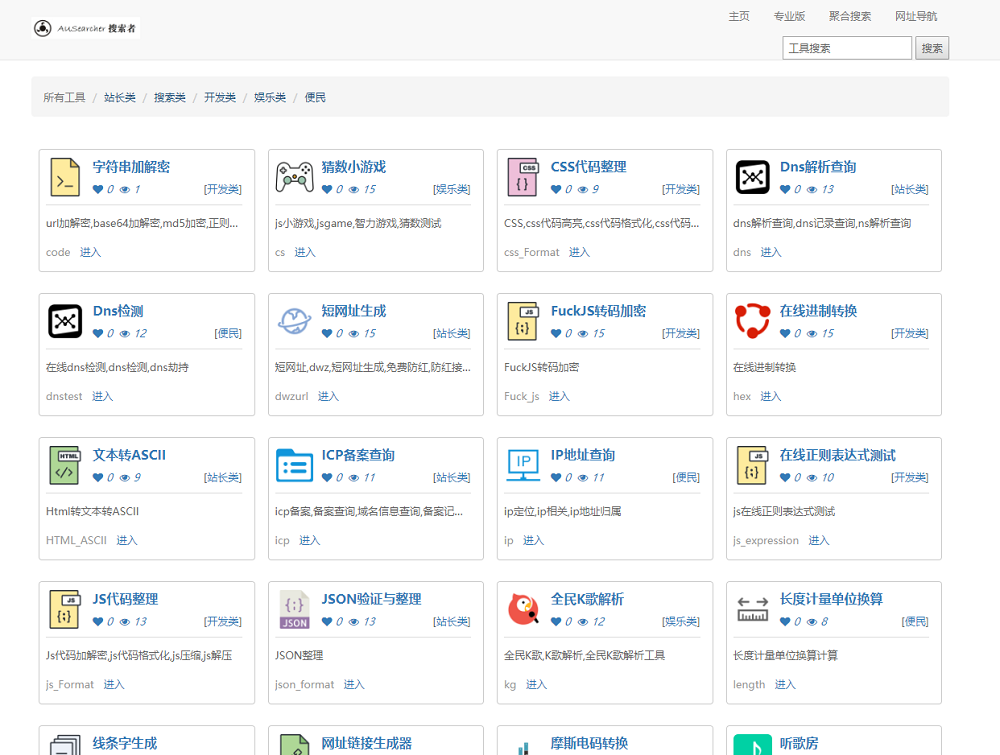
Task: Click the 长度计量单位换算 ruler icon
Action: pos(753,609)
